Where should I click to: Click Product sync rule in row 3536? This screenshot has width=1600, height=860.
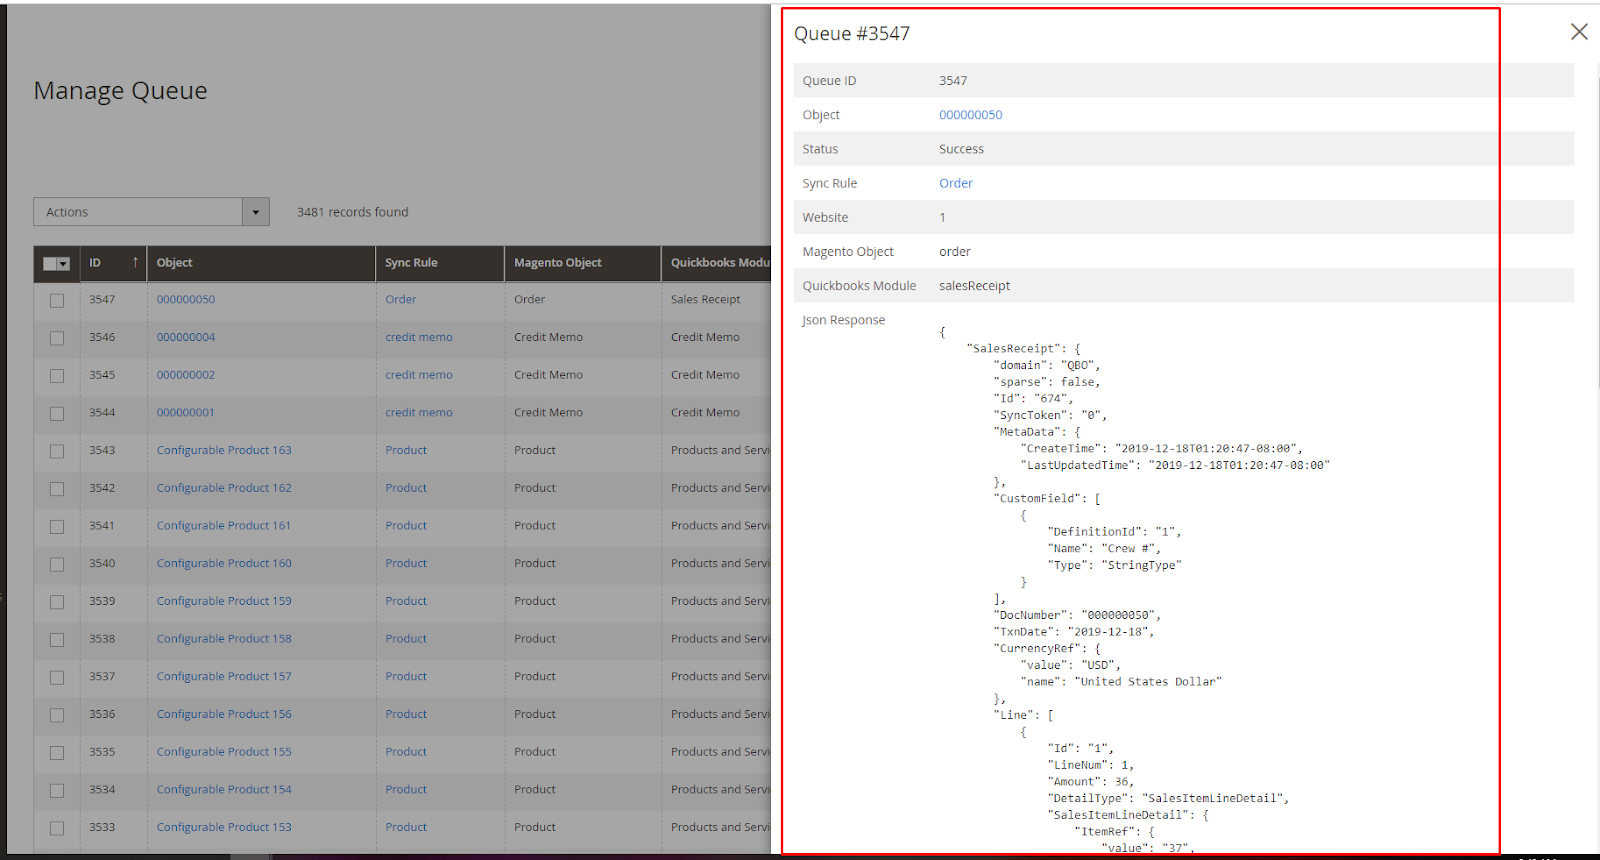(406, 714)
